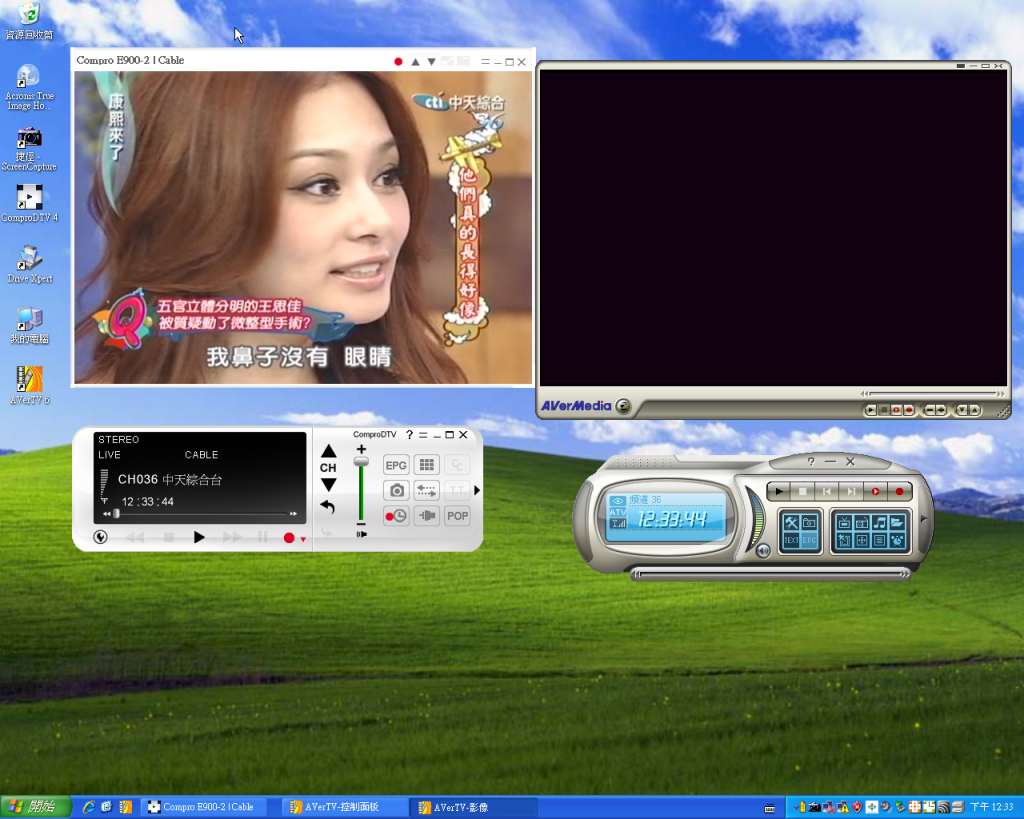1024x819 pixels.
Task: Raise volume with plus in AVerTV video window
Action: click(941, 410)
